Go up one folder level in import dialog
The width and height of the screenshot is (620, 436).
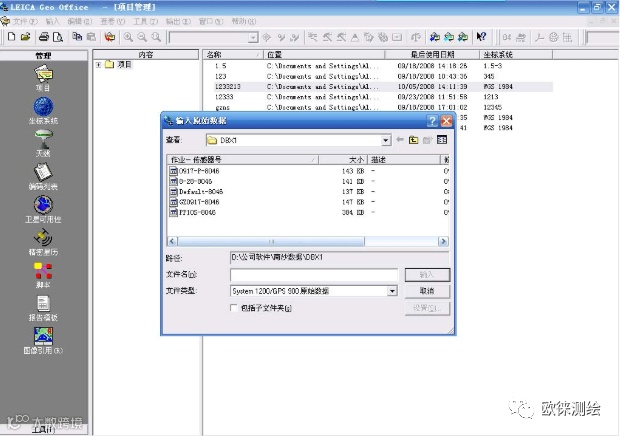414,140
